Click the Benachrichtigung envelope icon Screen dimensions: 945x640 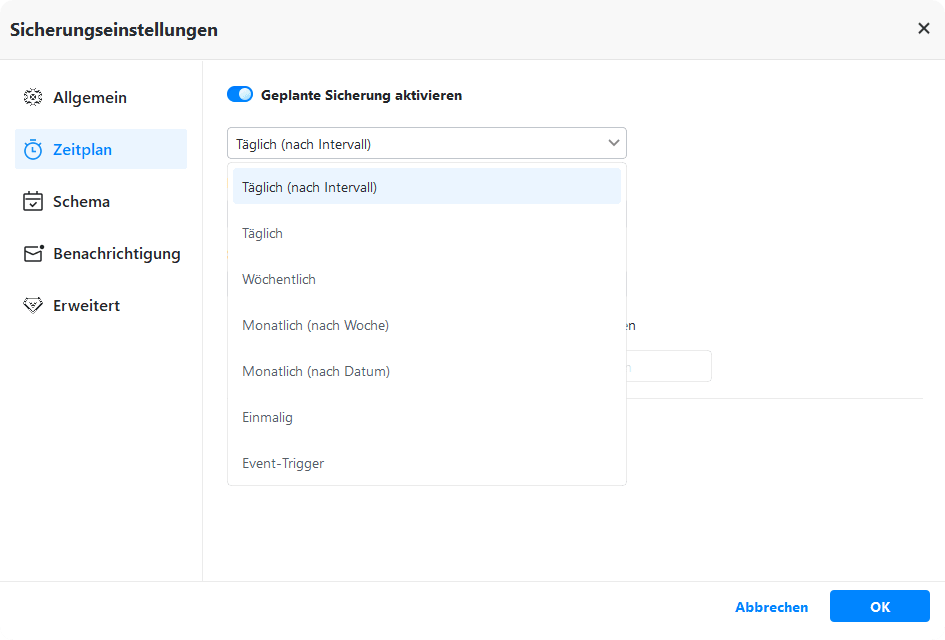coord(33,254)
